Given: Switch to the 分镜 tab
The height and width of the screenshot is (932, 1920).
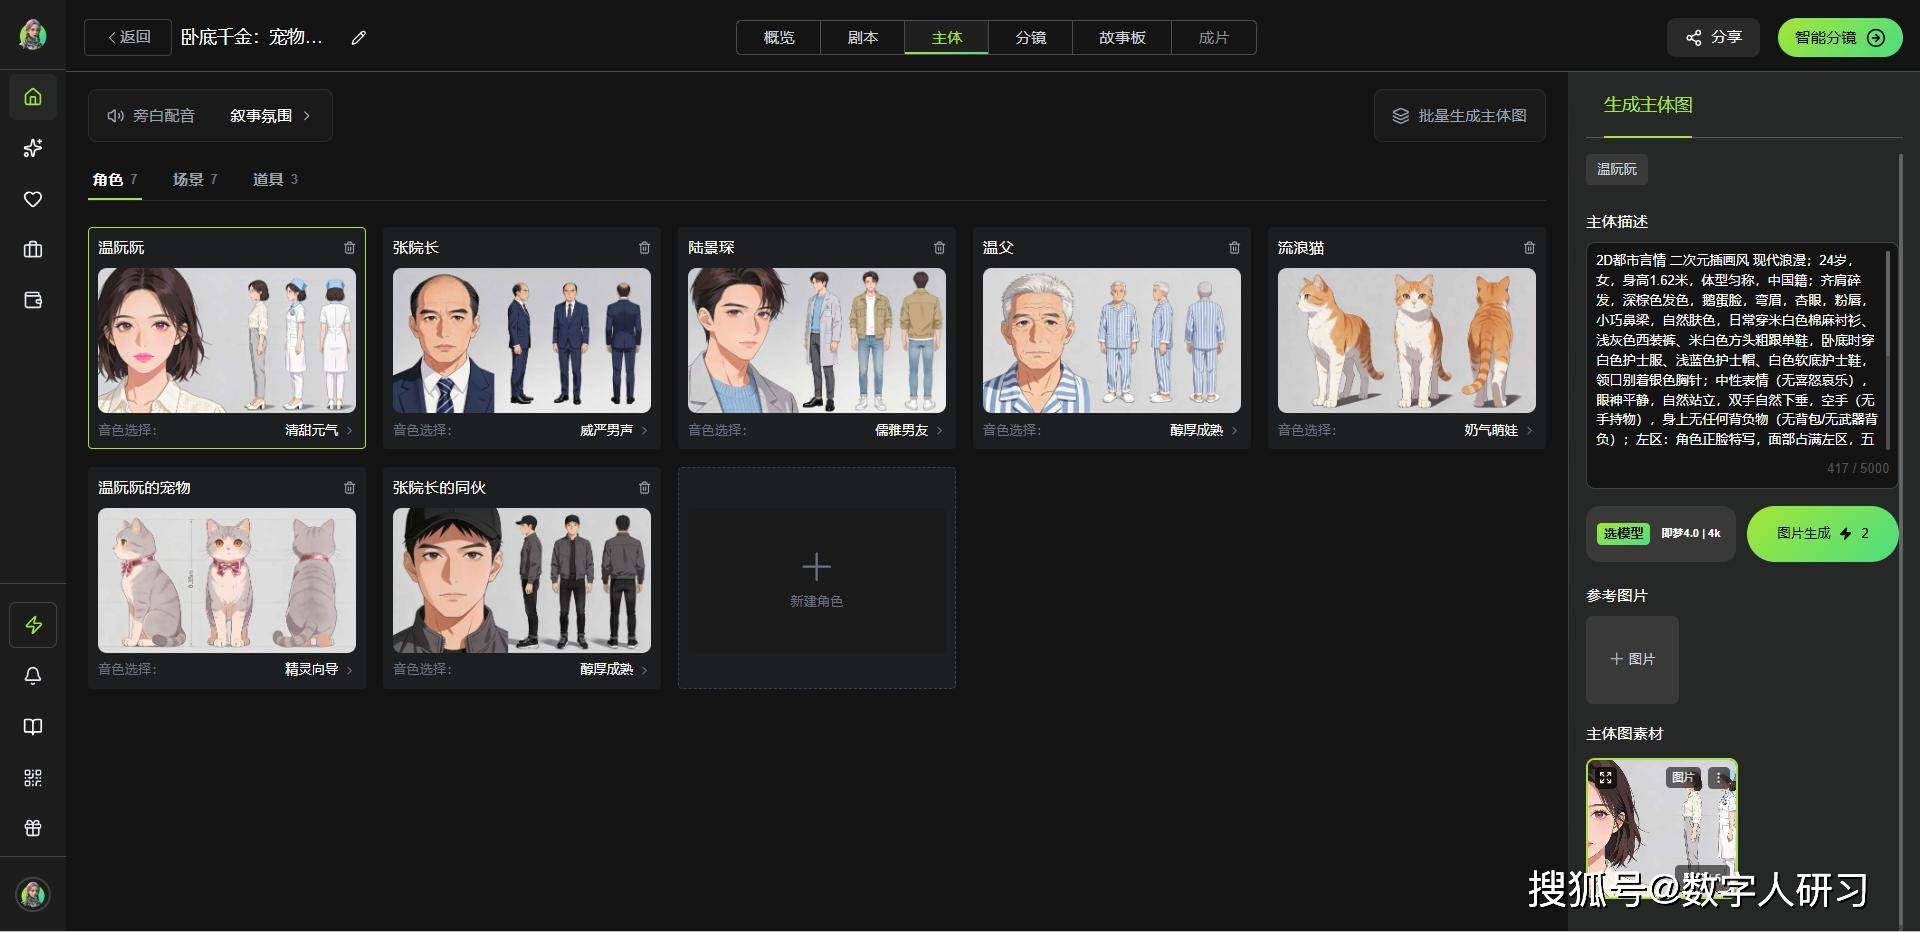Looking at the screenshot, I should pyautogui.click(x=1030, y=38).
